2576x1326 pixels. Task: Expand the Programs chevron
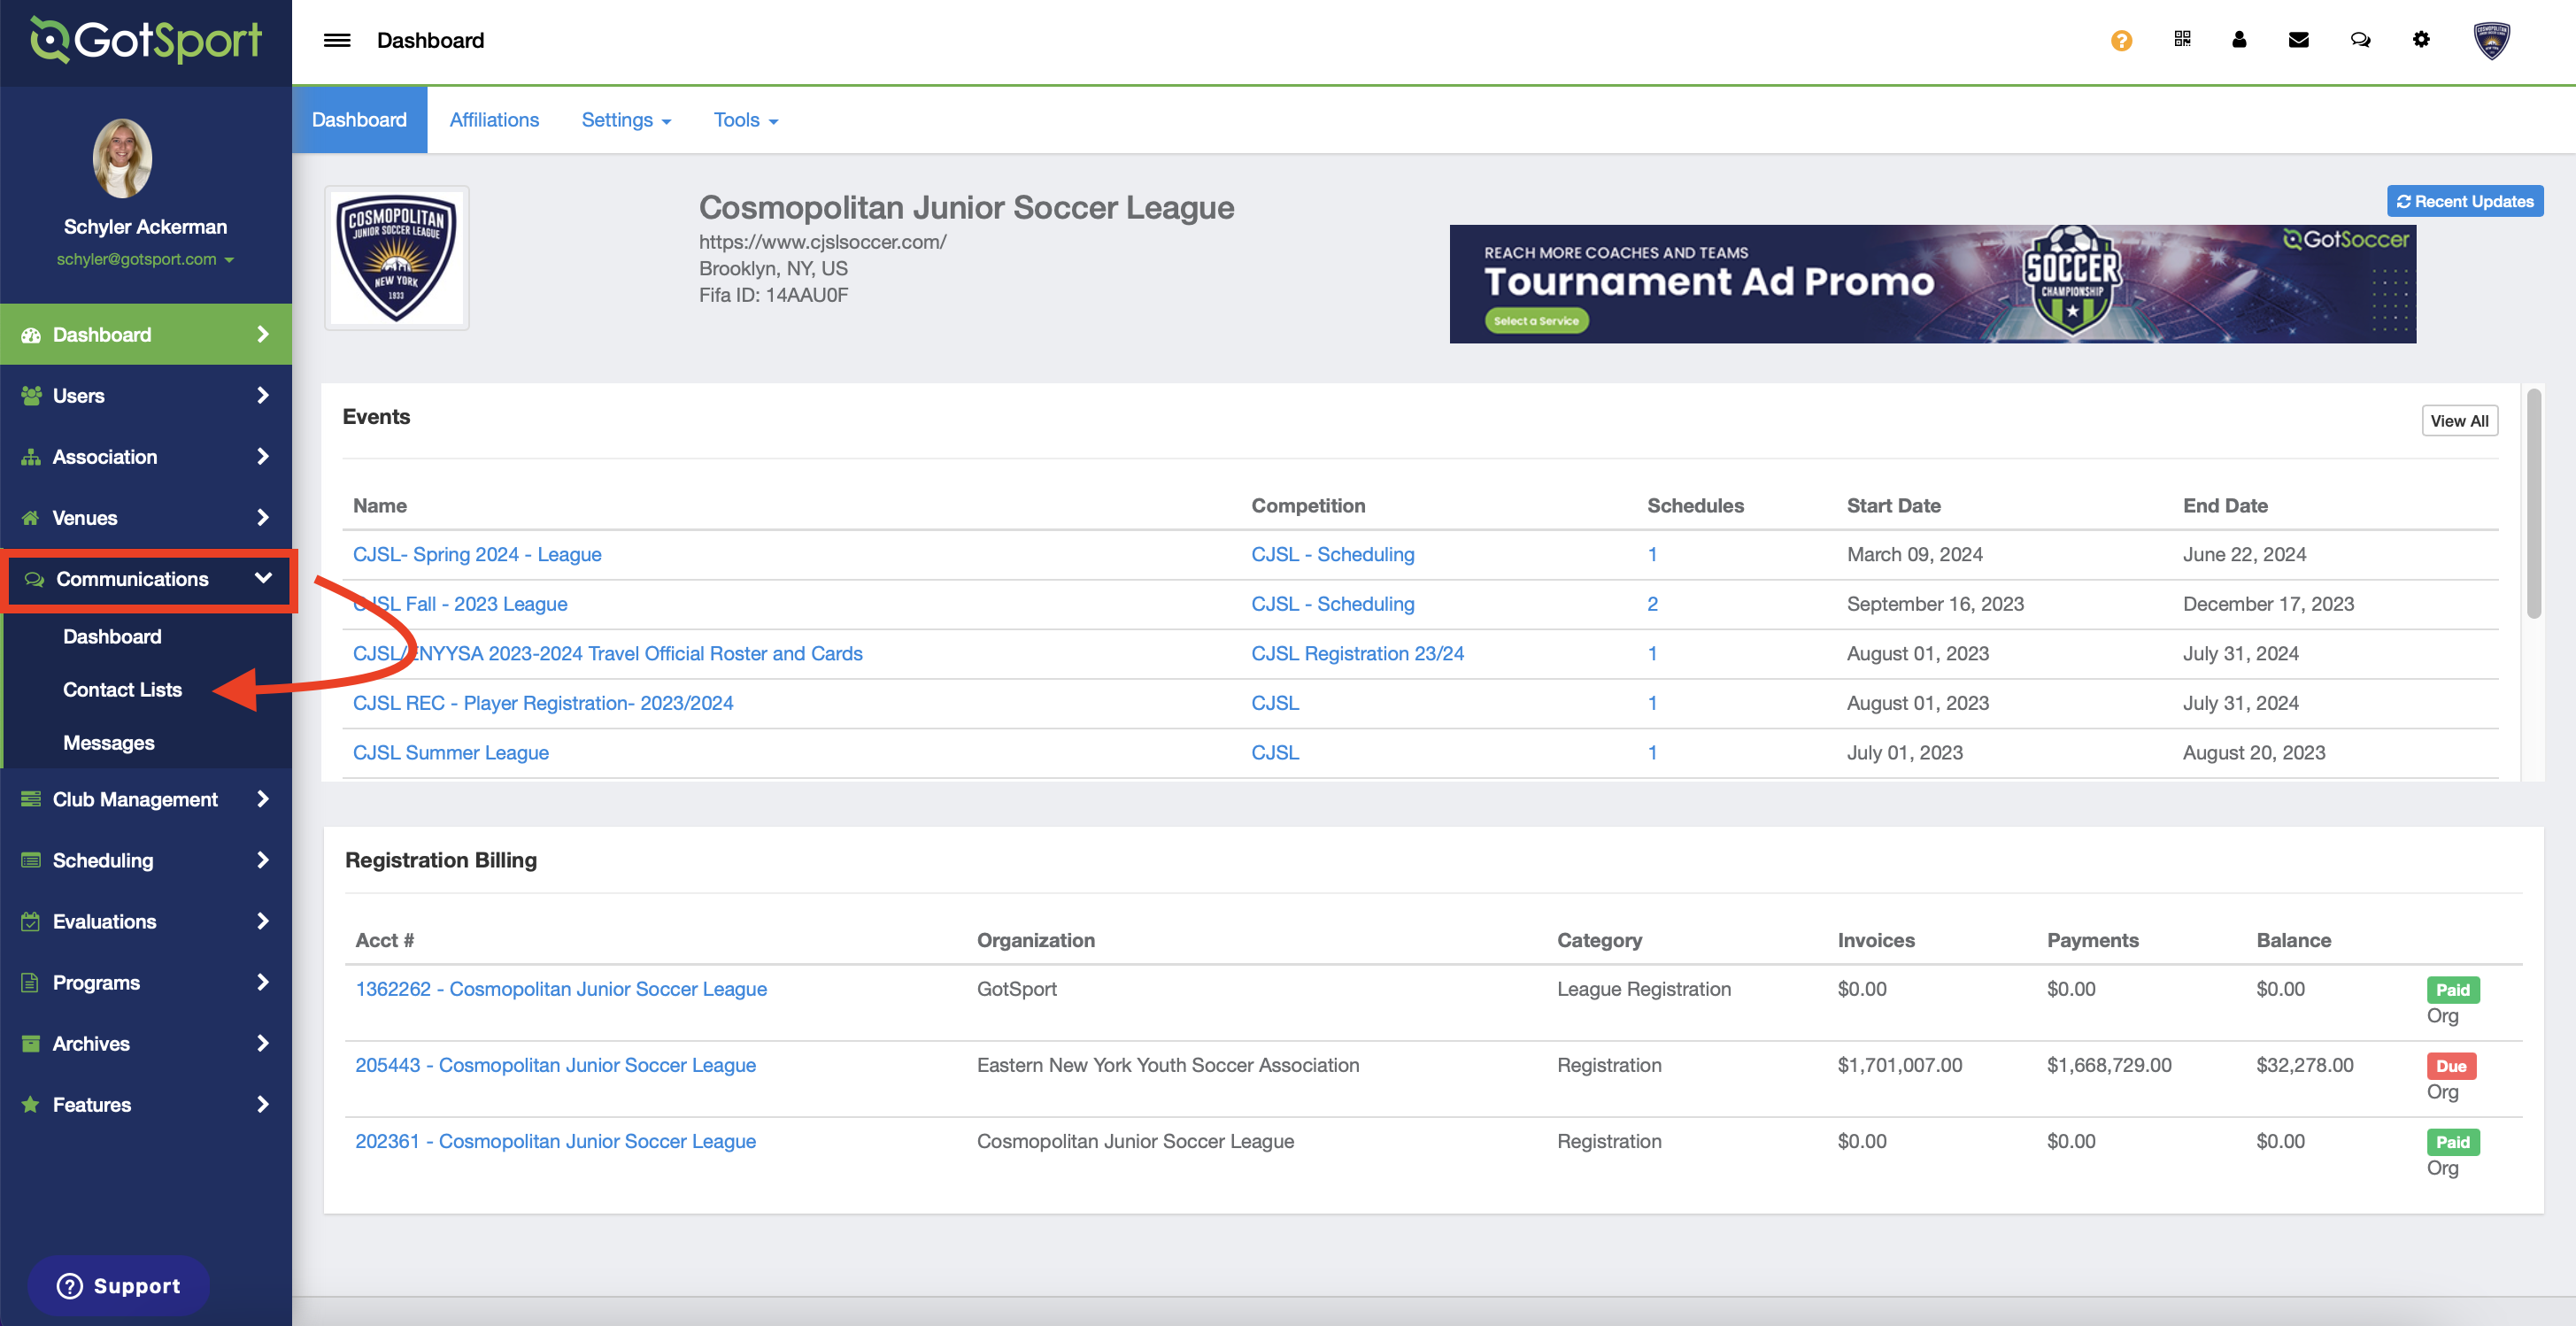point(263,981)
